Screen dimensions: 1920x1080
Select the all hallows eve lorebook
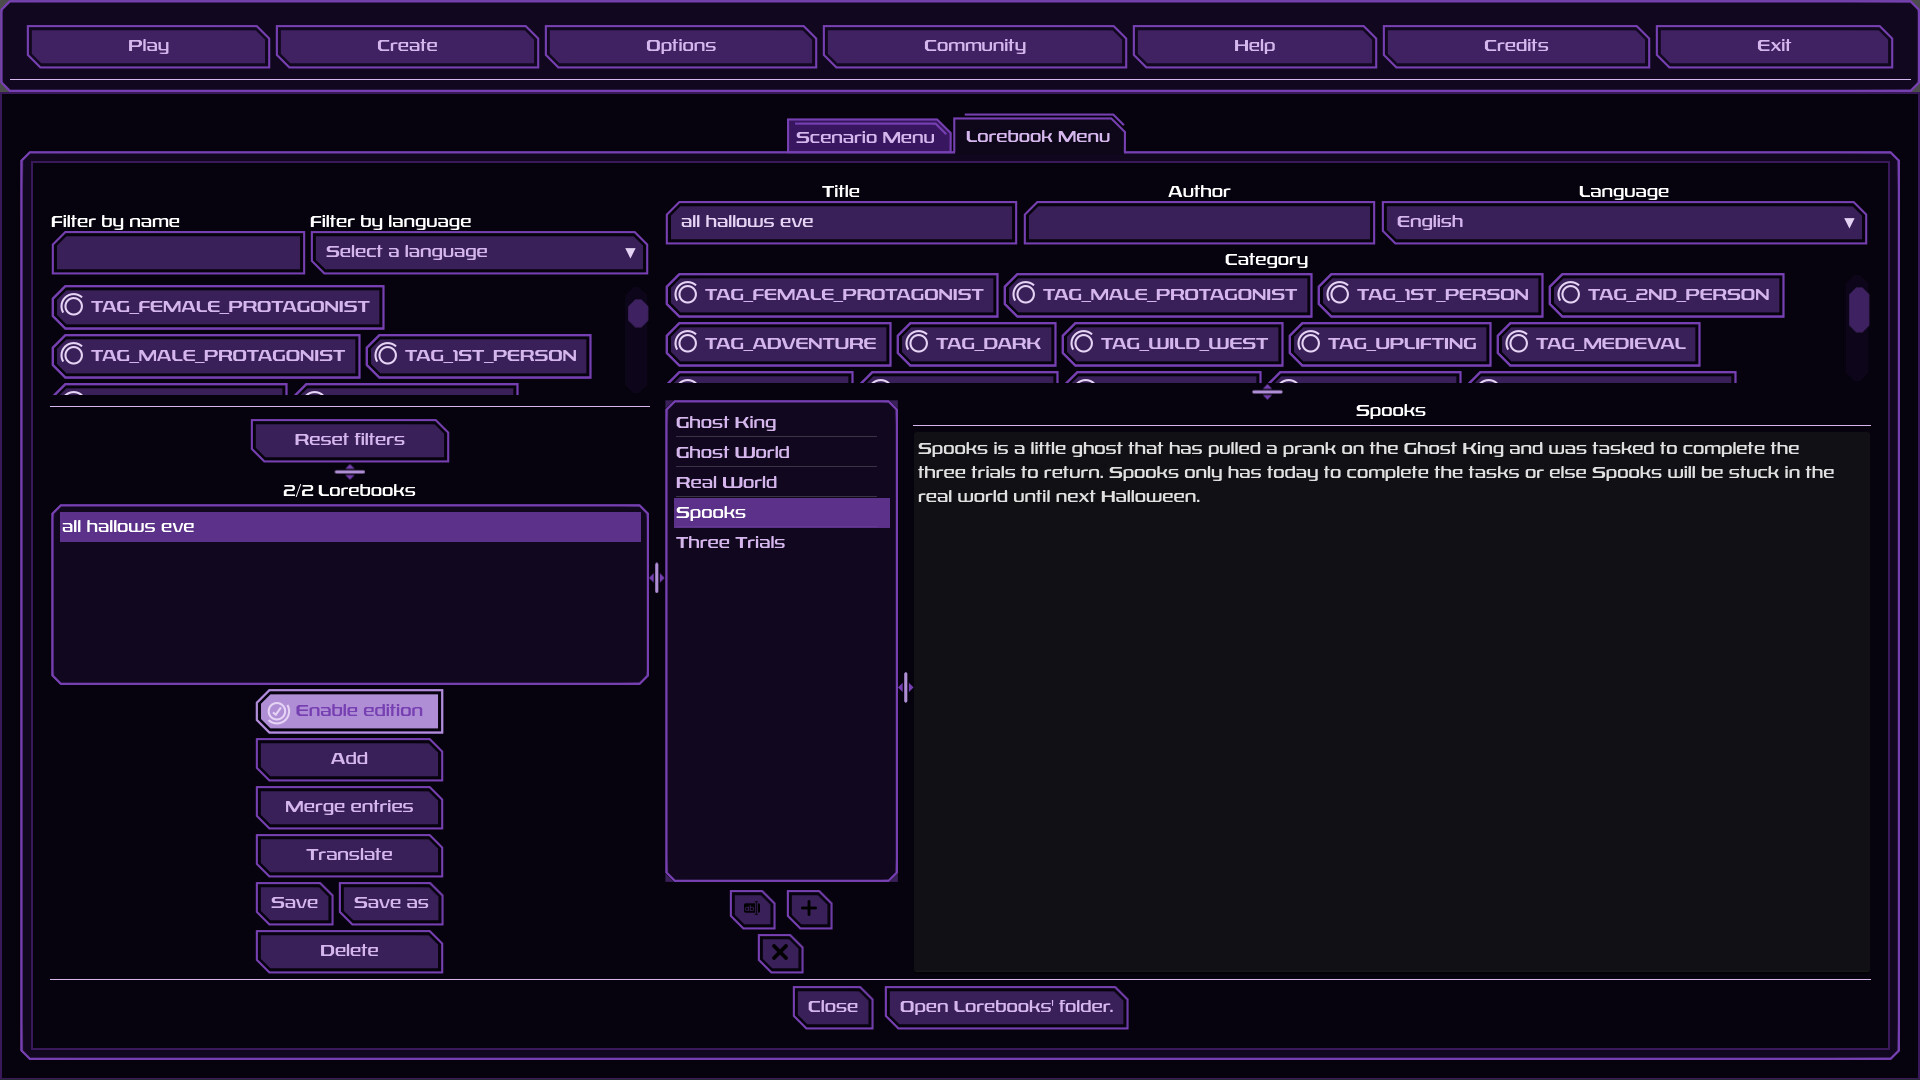(x=349, y=526)
